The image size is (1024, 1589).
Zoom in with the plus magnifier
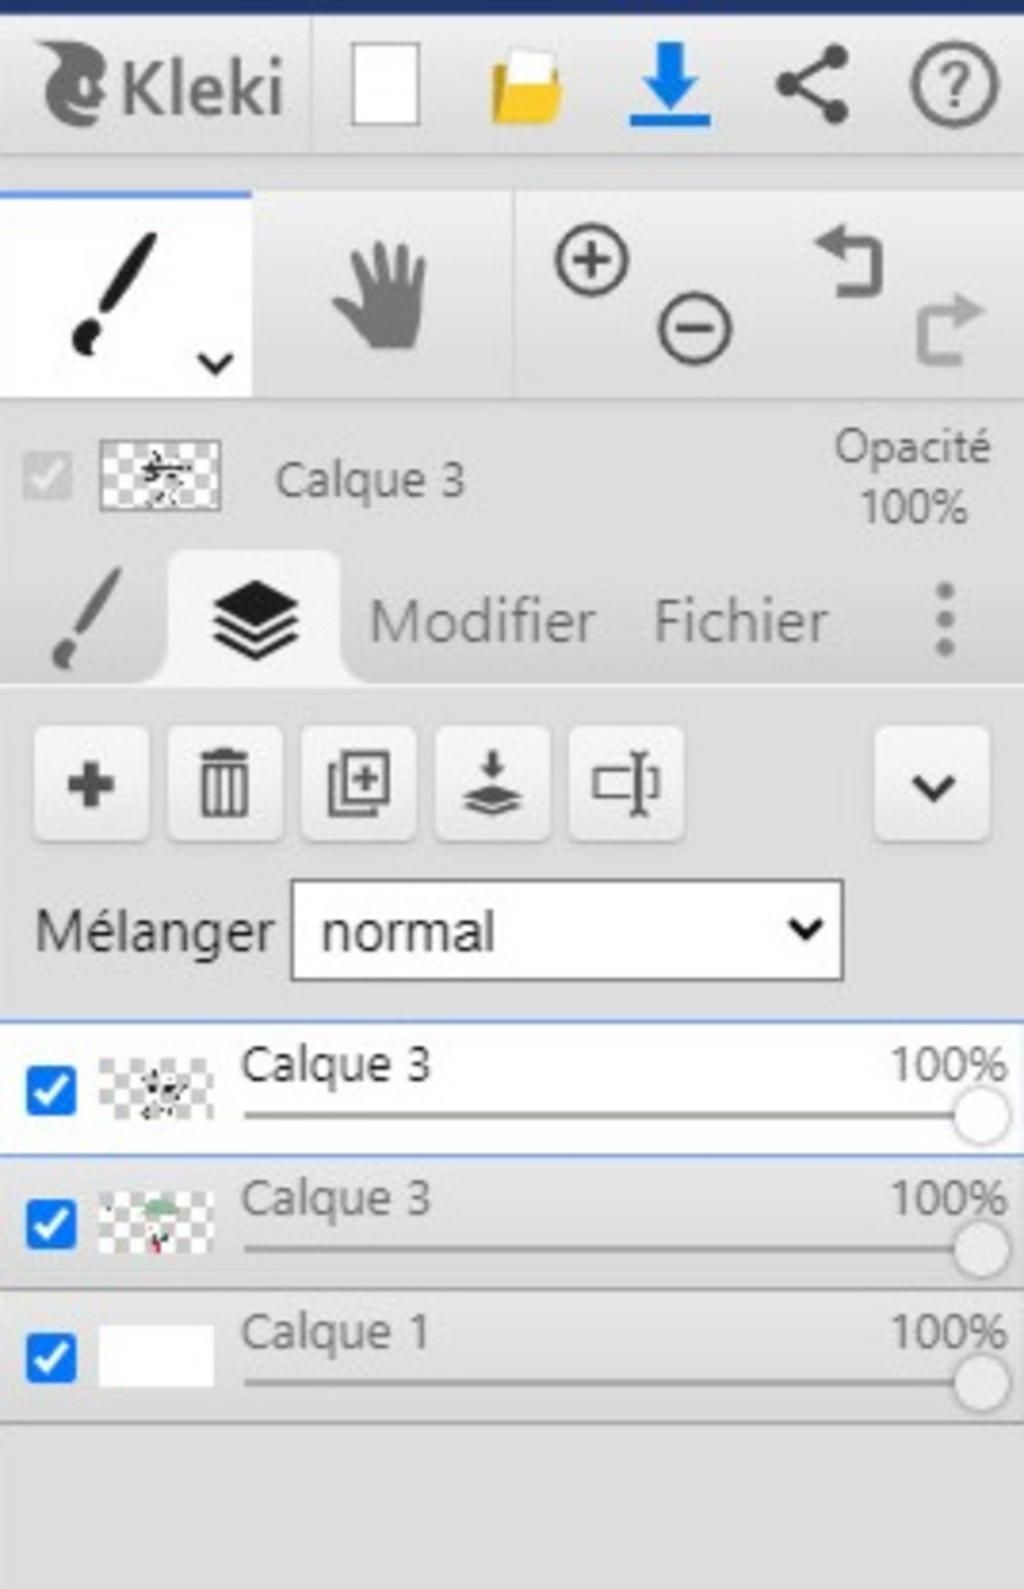click(592, 261)
